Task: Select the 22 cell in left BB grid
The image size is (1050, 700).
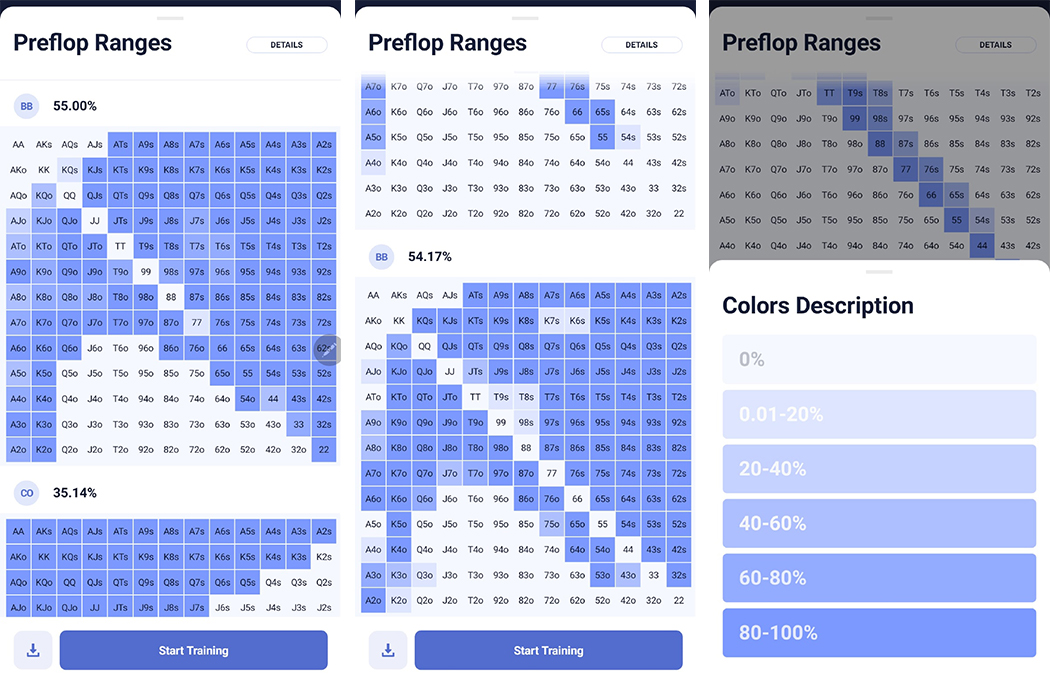Action: [324, 449]
